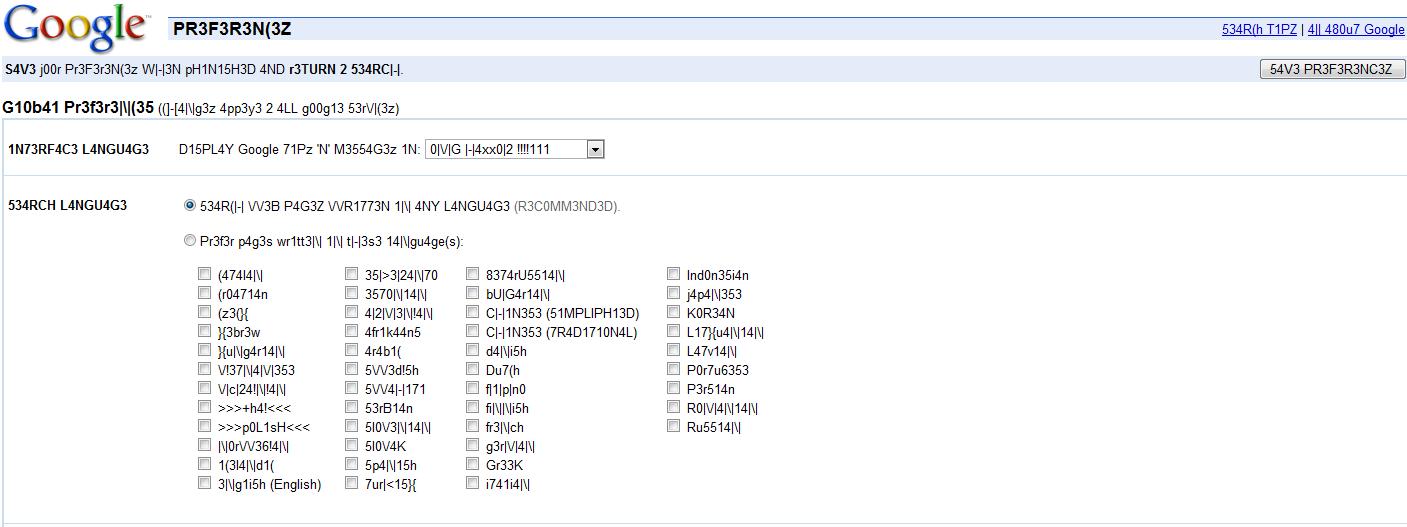Select the 534R(|-| VV3B P4G3Z any language radio
This screenshot has width=1407, height=527.
pos(190,205)
